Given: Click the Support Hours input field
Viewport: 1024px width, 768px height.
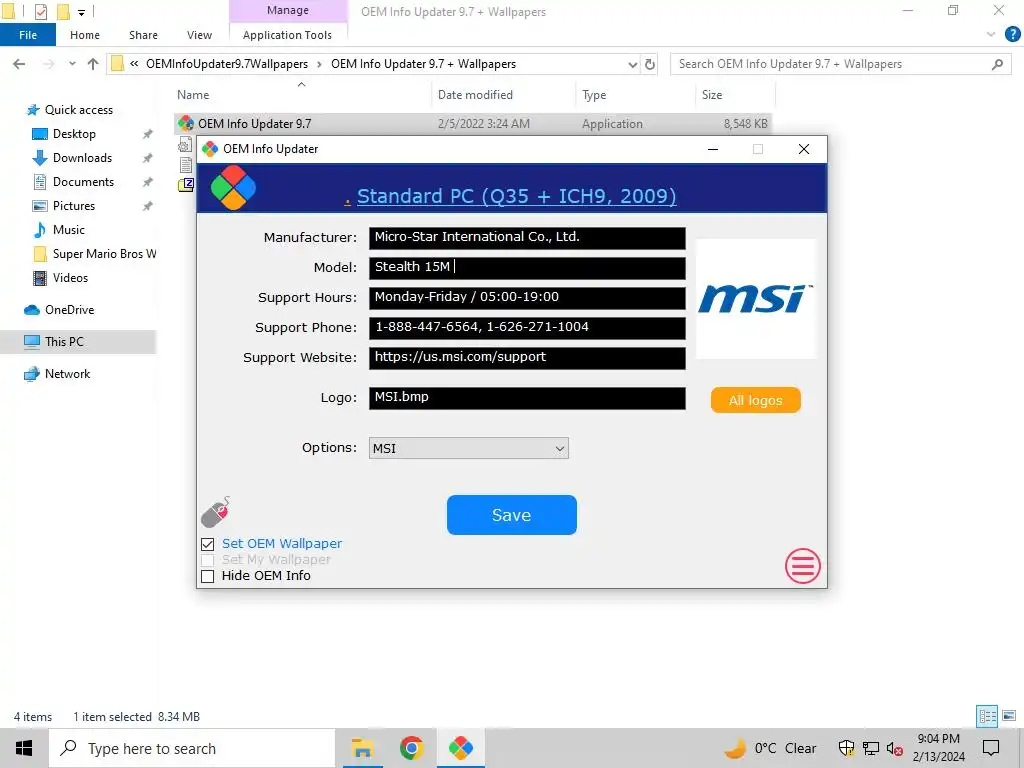Looking at the screenshot, I should click(x=527, y=298).
